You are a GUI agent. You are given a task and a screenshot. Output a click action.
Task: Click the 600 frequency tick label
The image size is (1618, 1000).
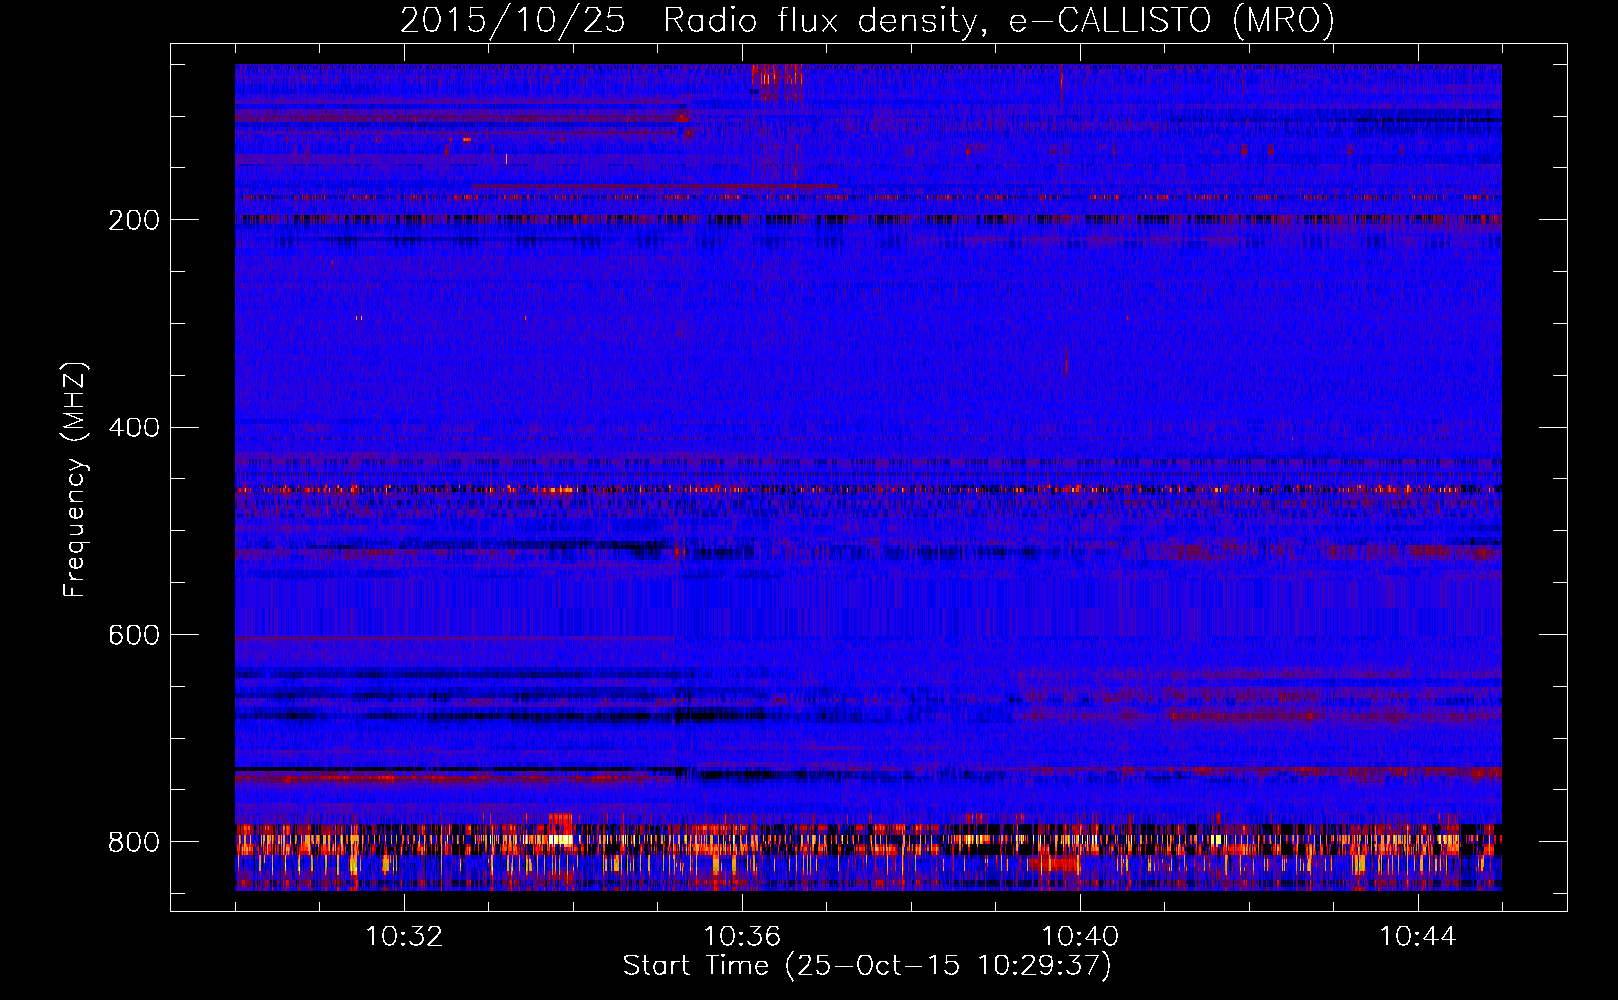[x=134, y=635]
